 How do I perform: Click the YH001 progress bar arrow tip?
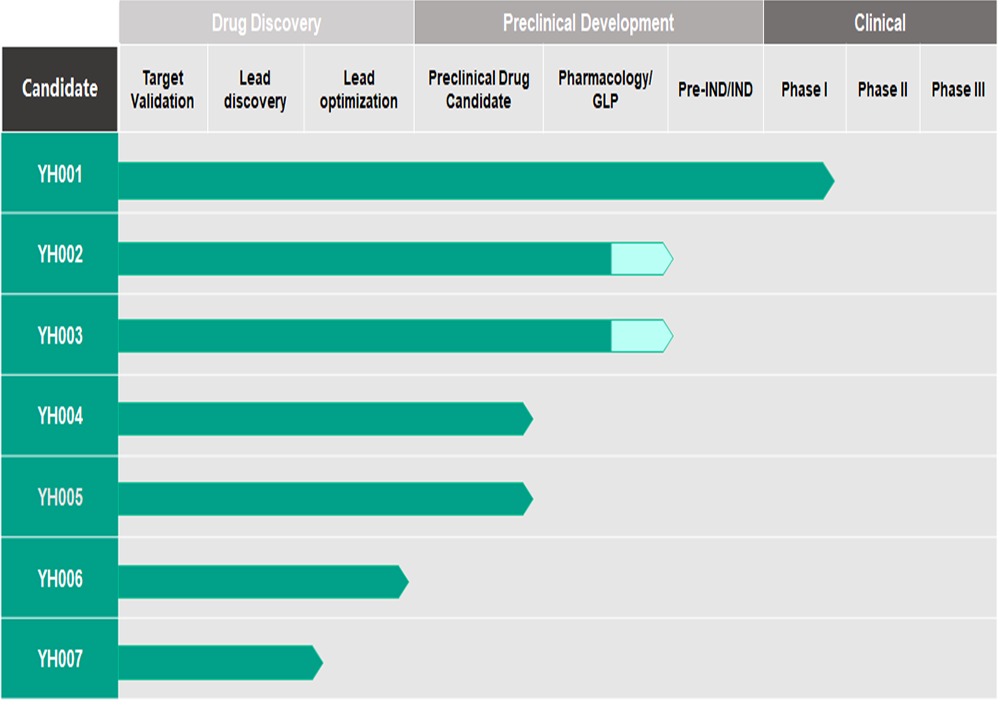(x=827, y=180)
